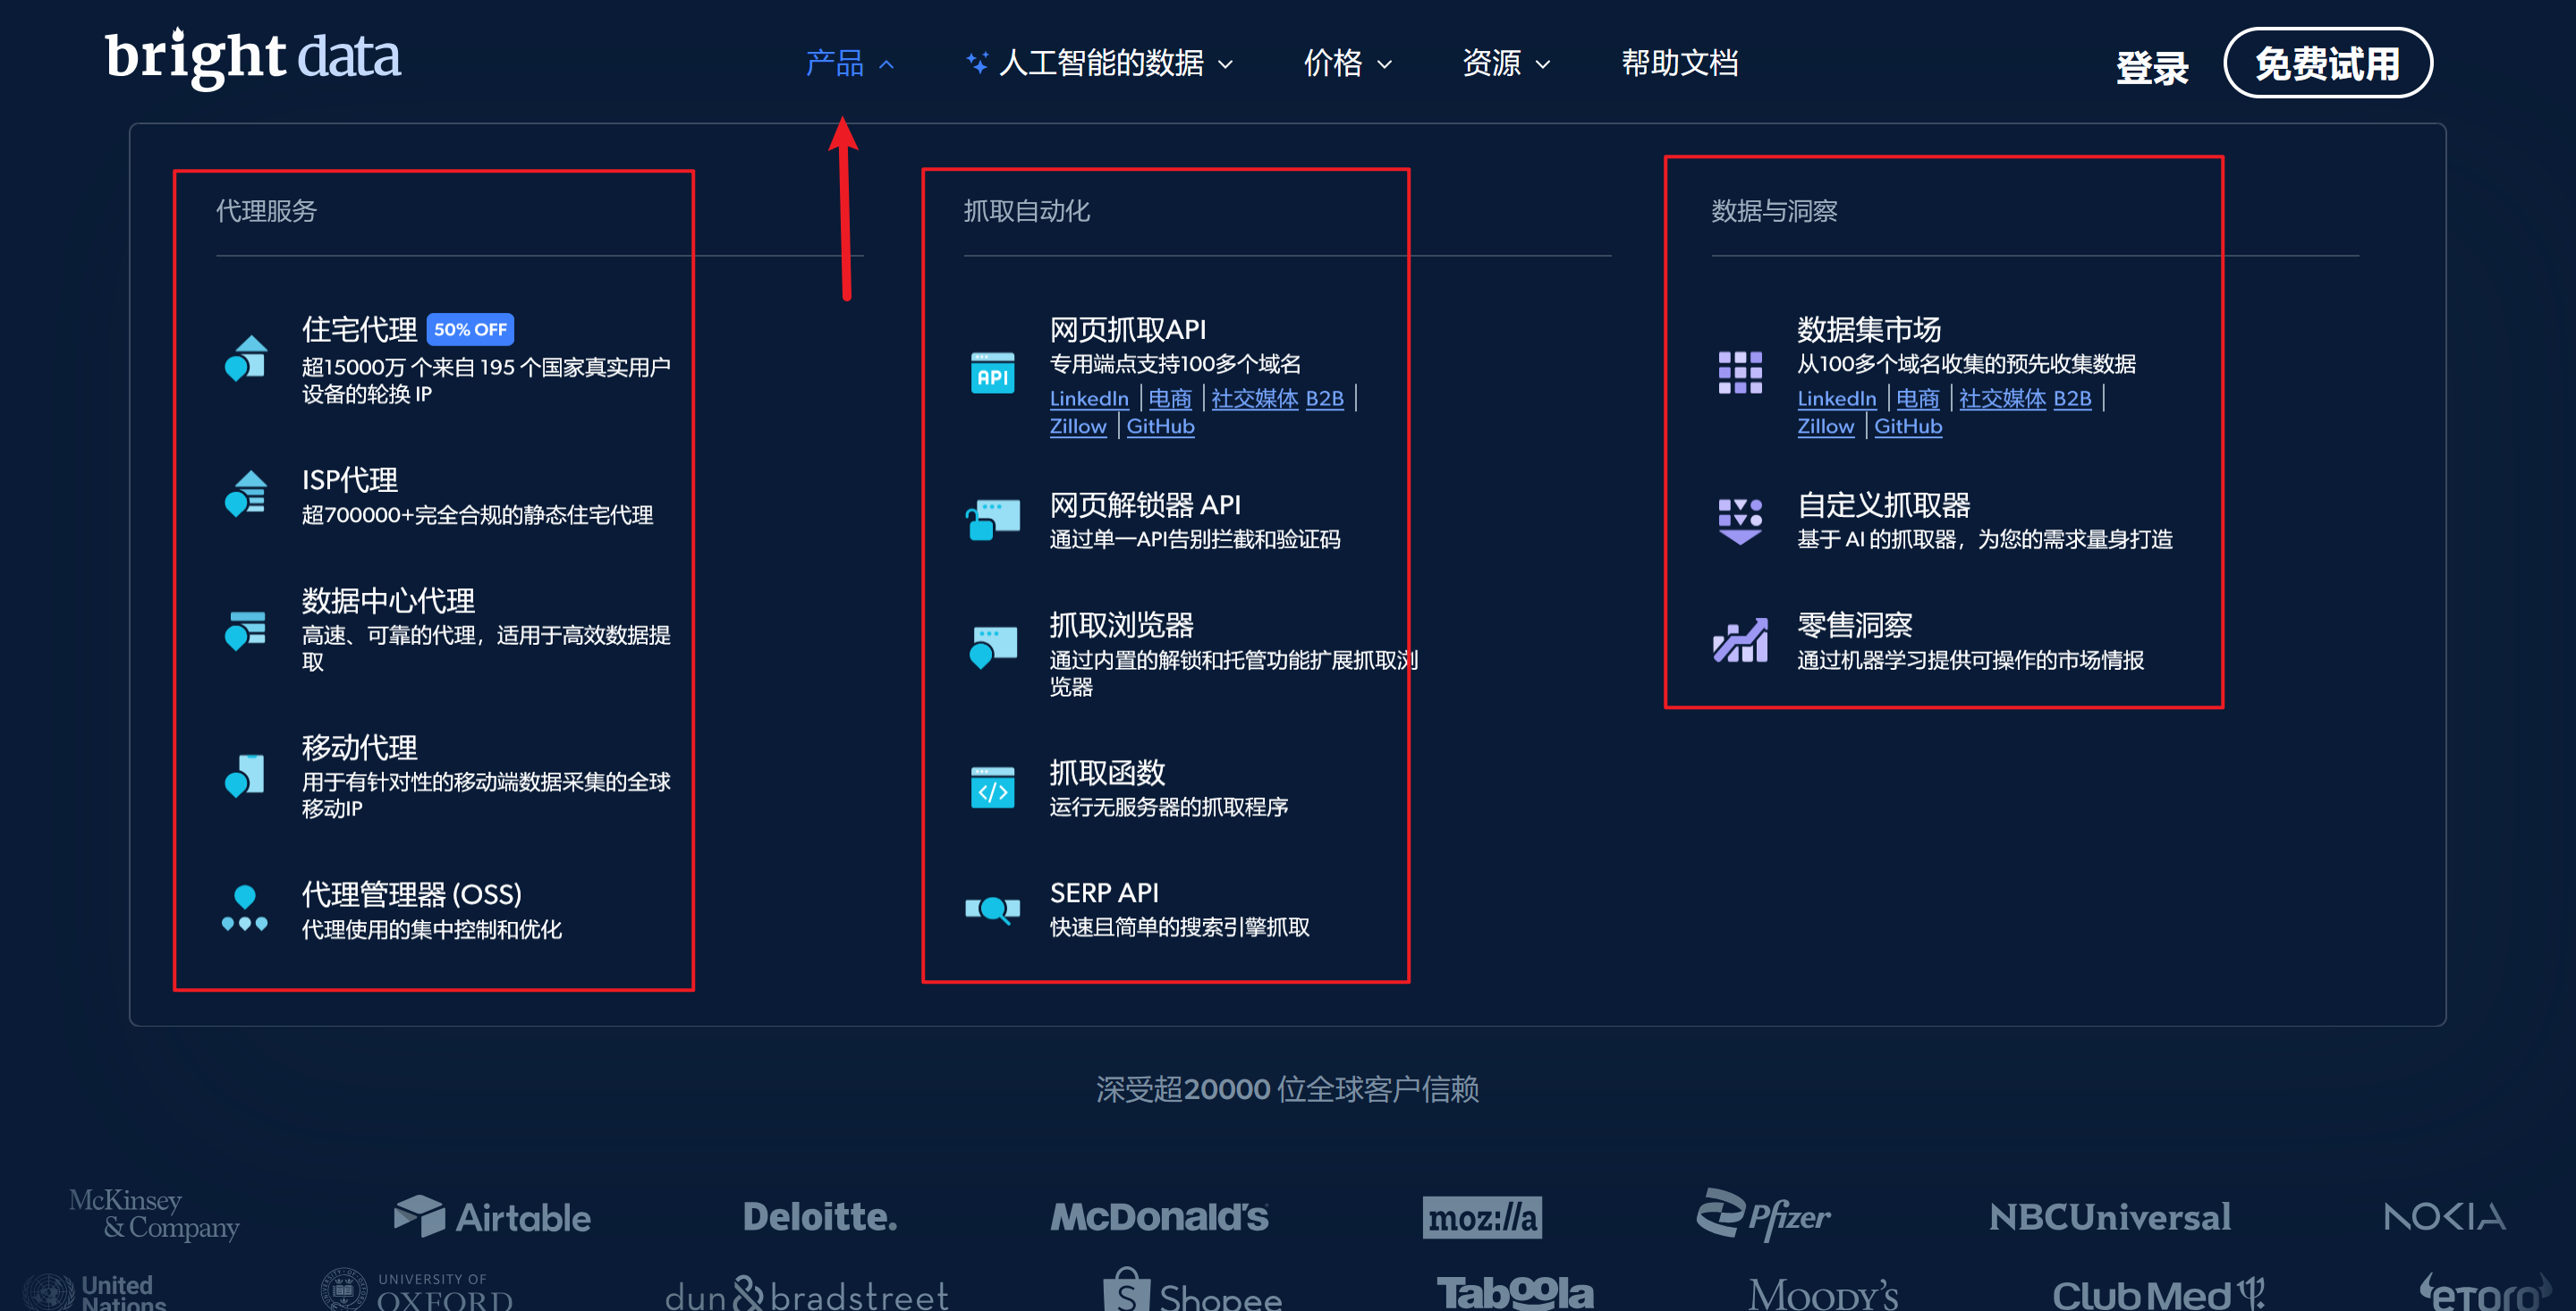Screen dimensions: 2576x1311
Task: Click the 网页抓取API icon
Action: tap(992, 373)
